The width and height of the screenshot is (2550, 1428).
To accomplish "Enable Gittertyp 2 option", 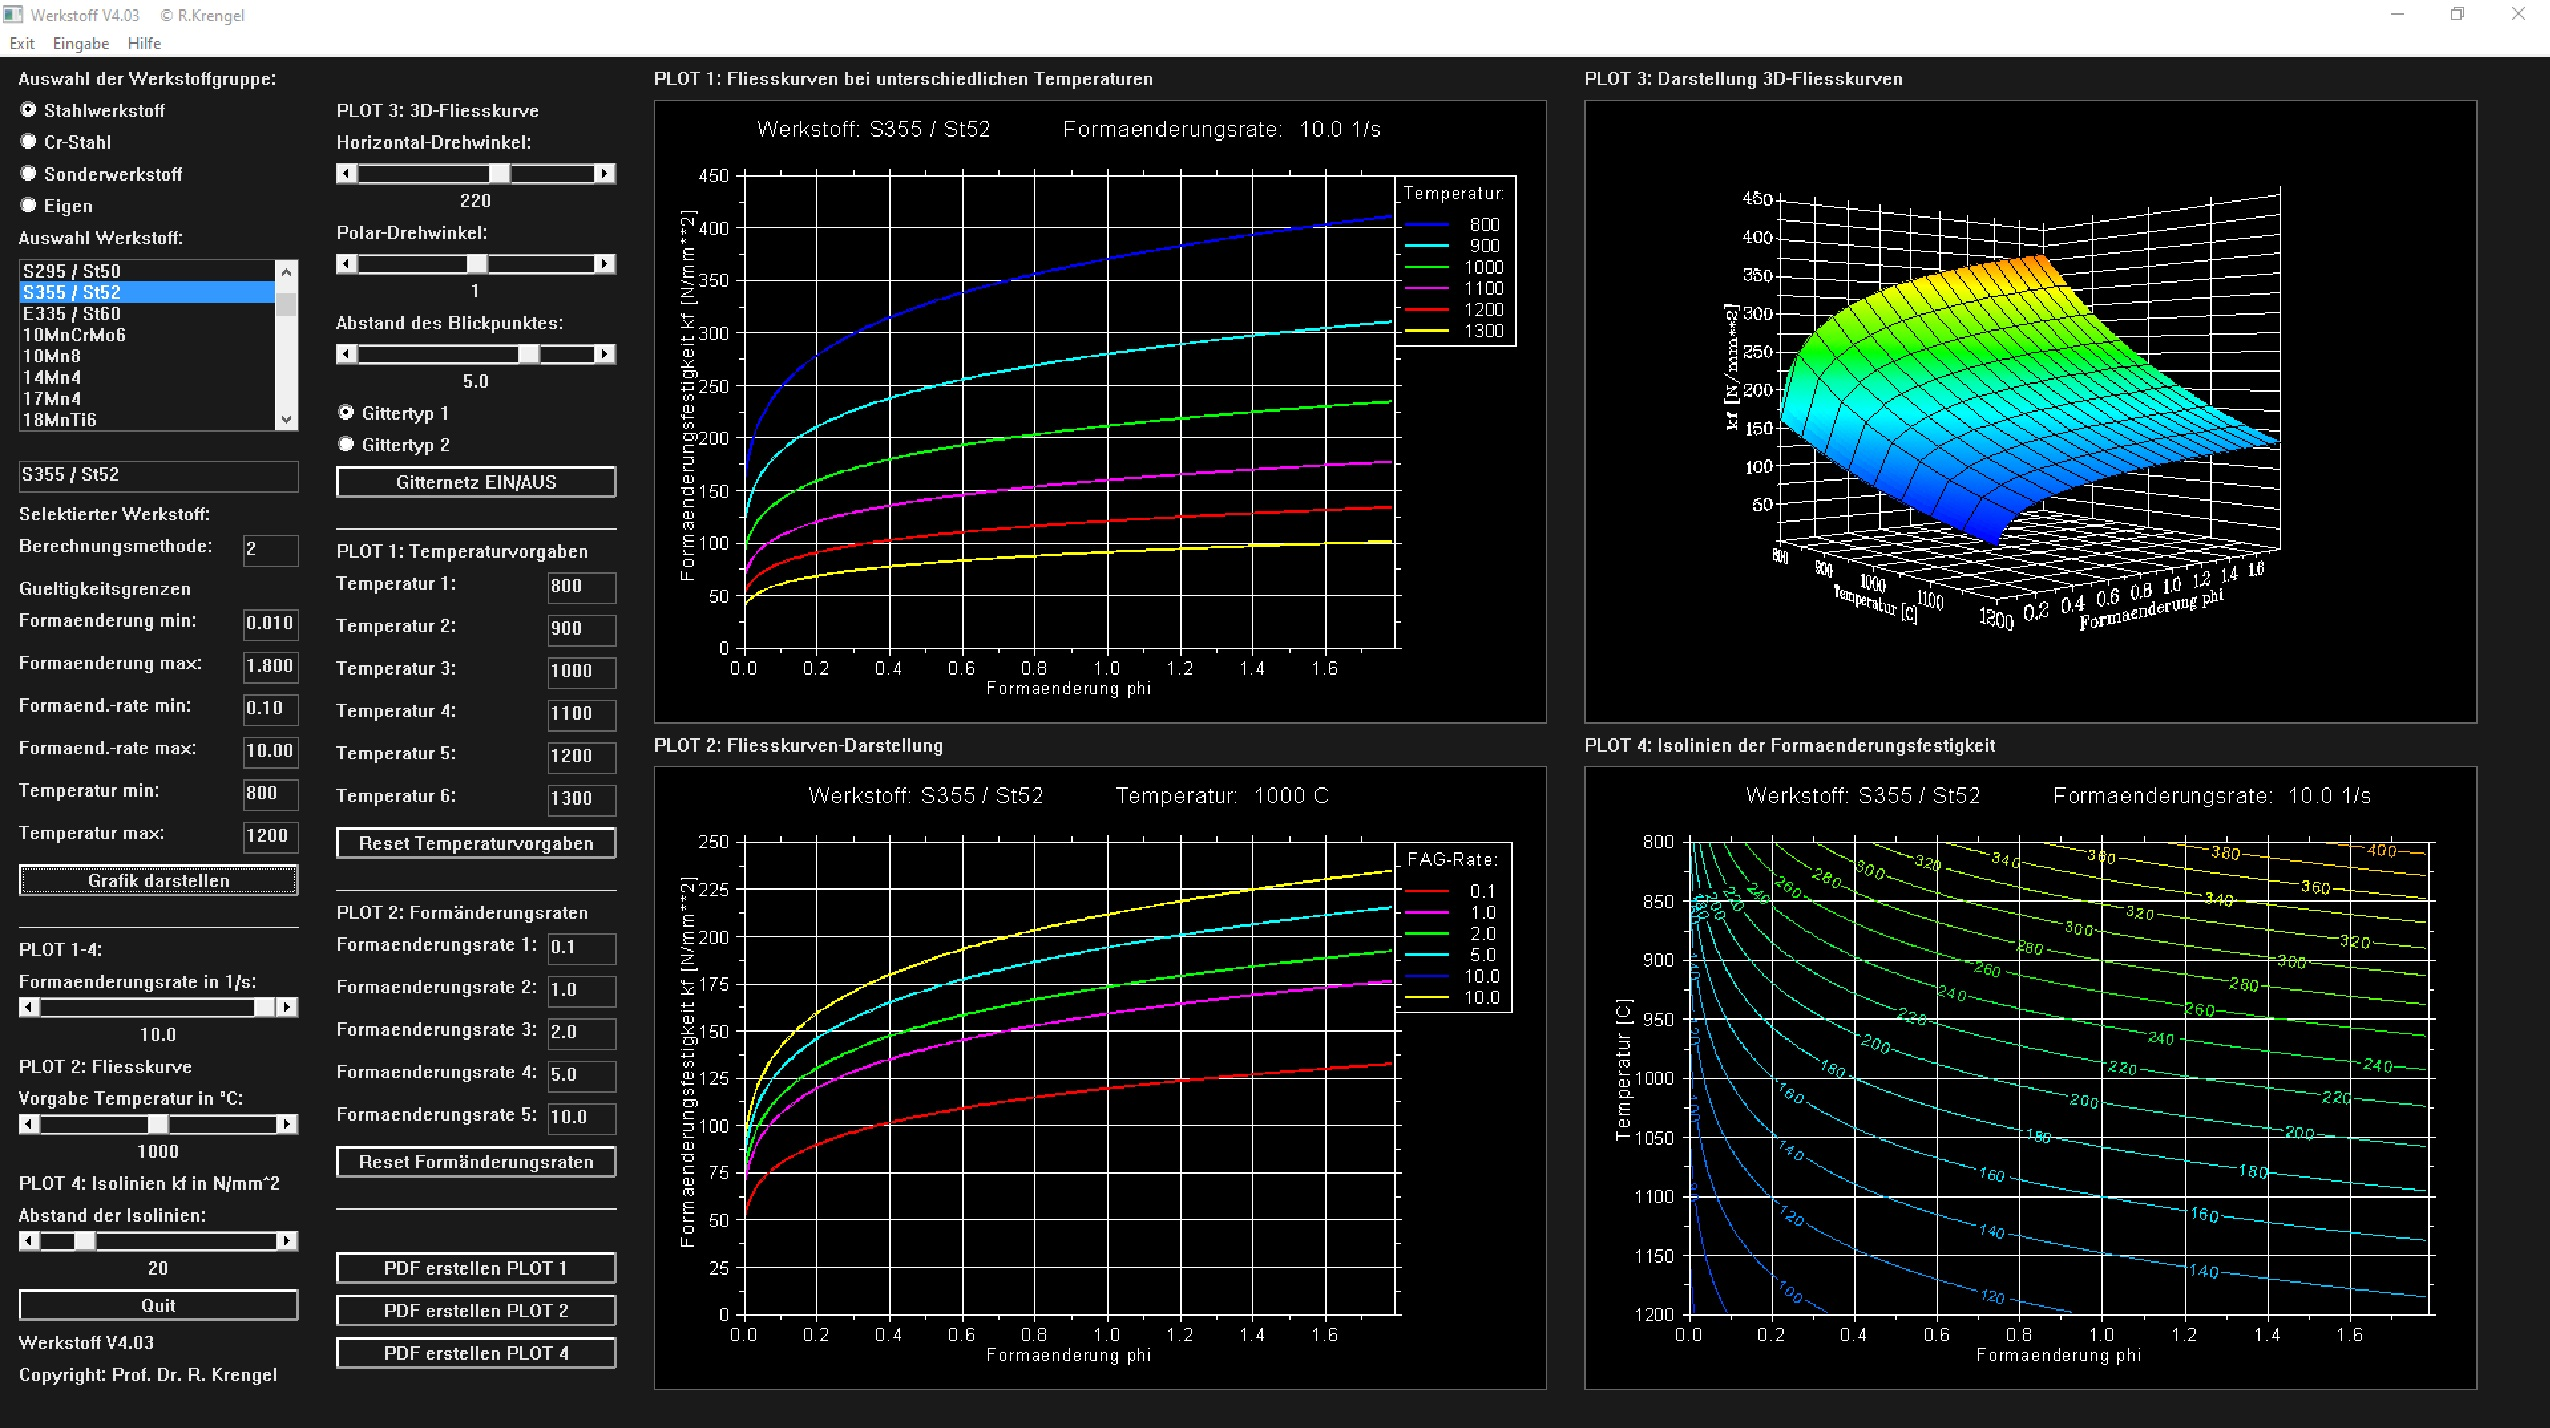I will [346, 445].
